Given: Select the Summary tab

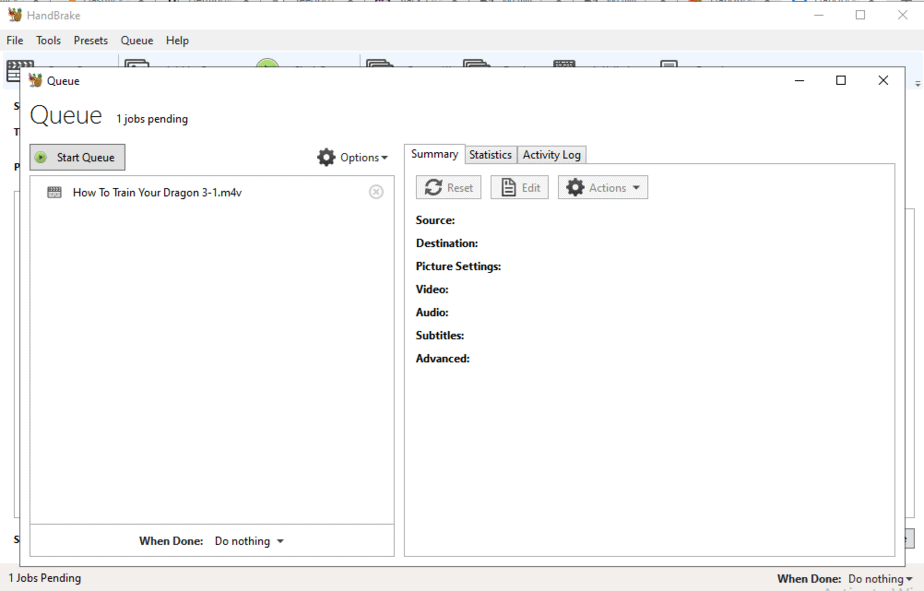Looking at the screenshot, I should [434, 154].
